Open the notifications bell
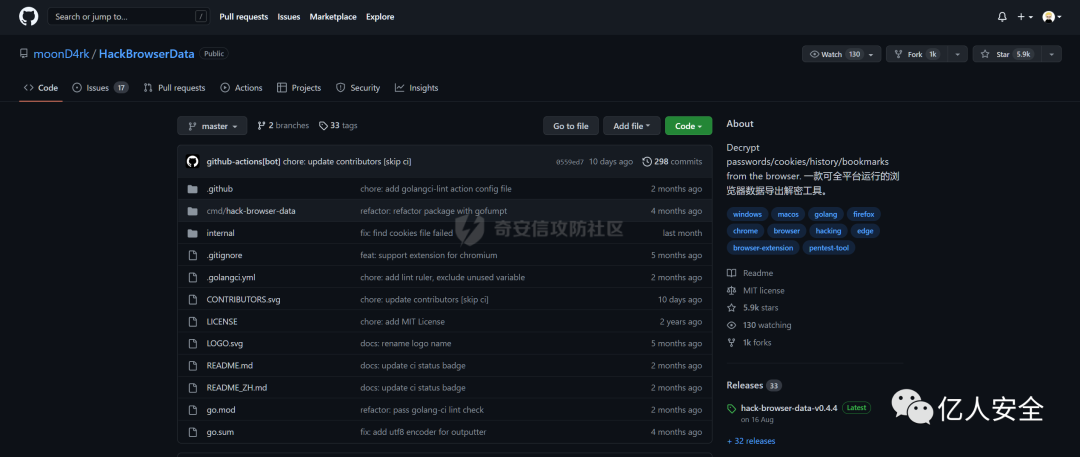Image resolution: width=1080 pixels, height=457 pixels. coord(1002,17)
